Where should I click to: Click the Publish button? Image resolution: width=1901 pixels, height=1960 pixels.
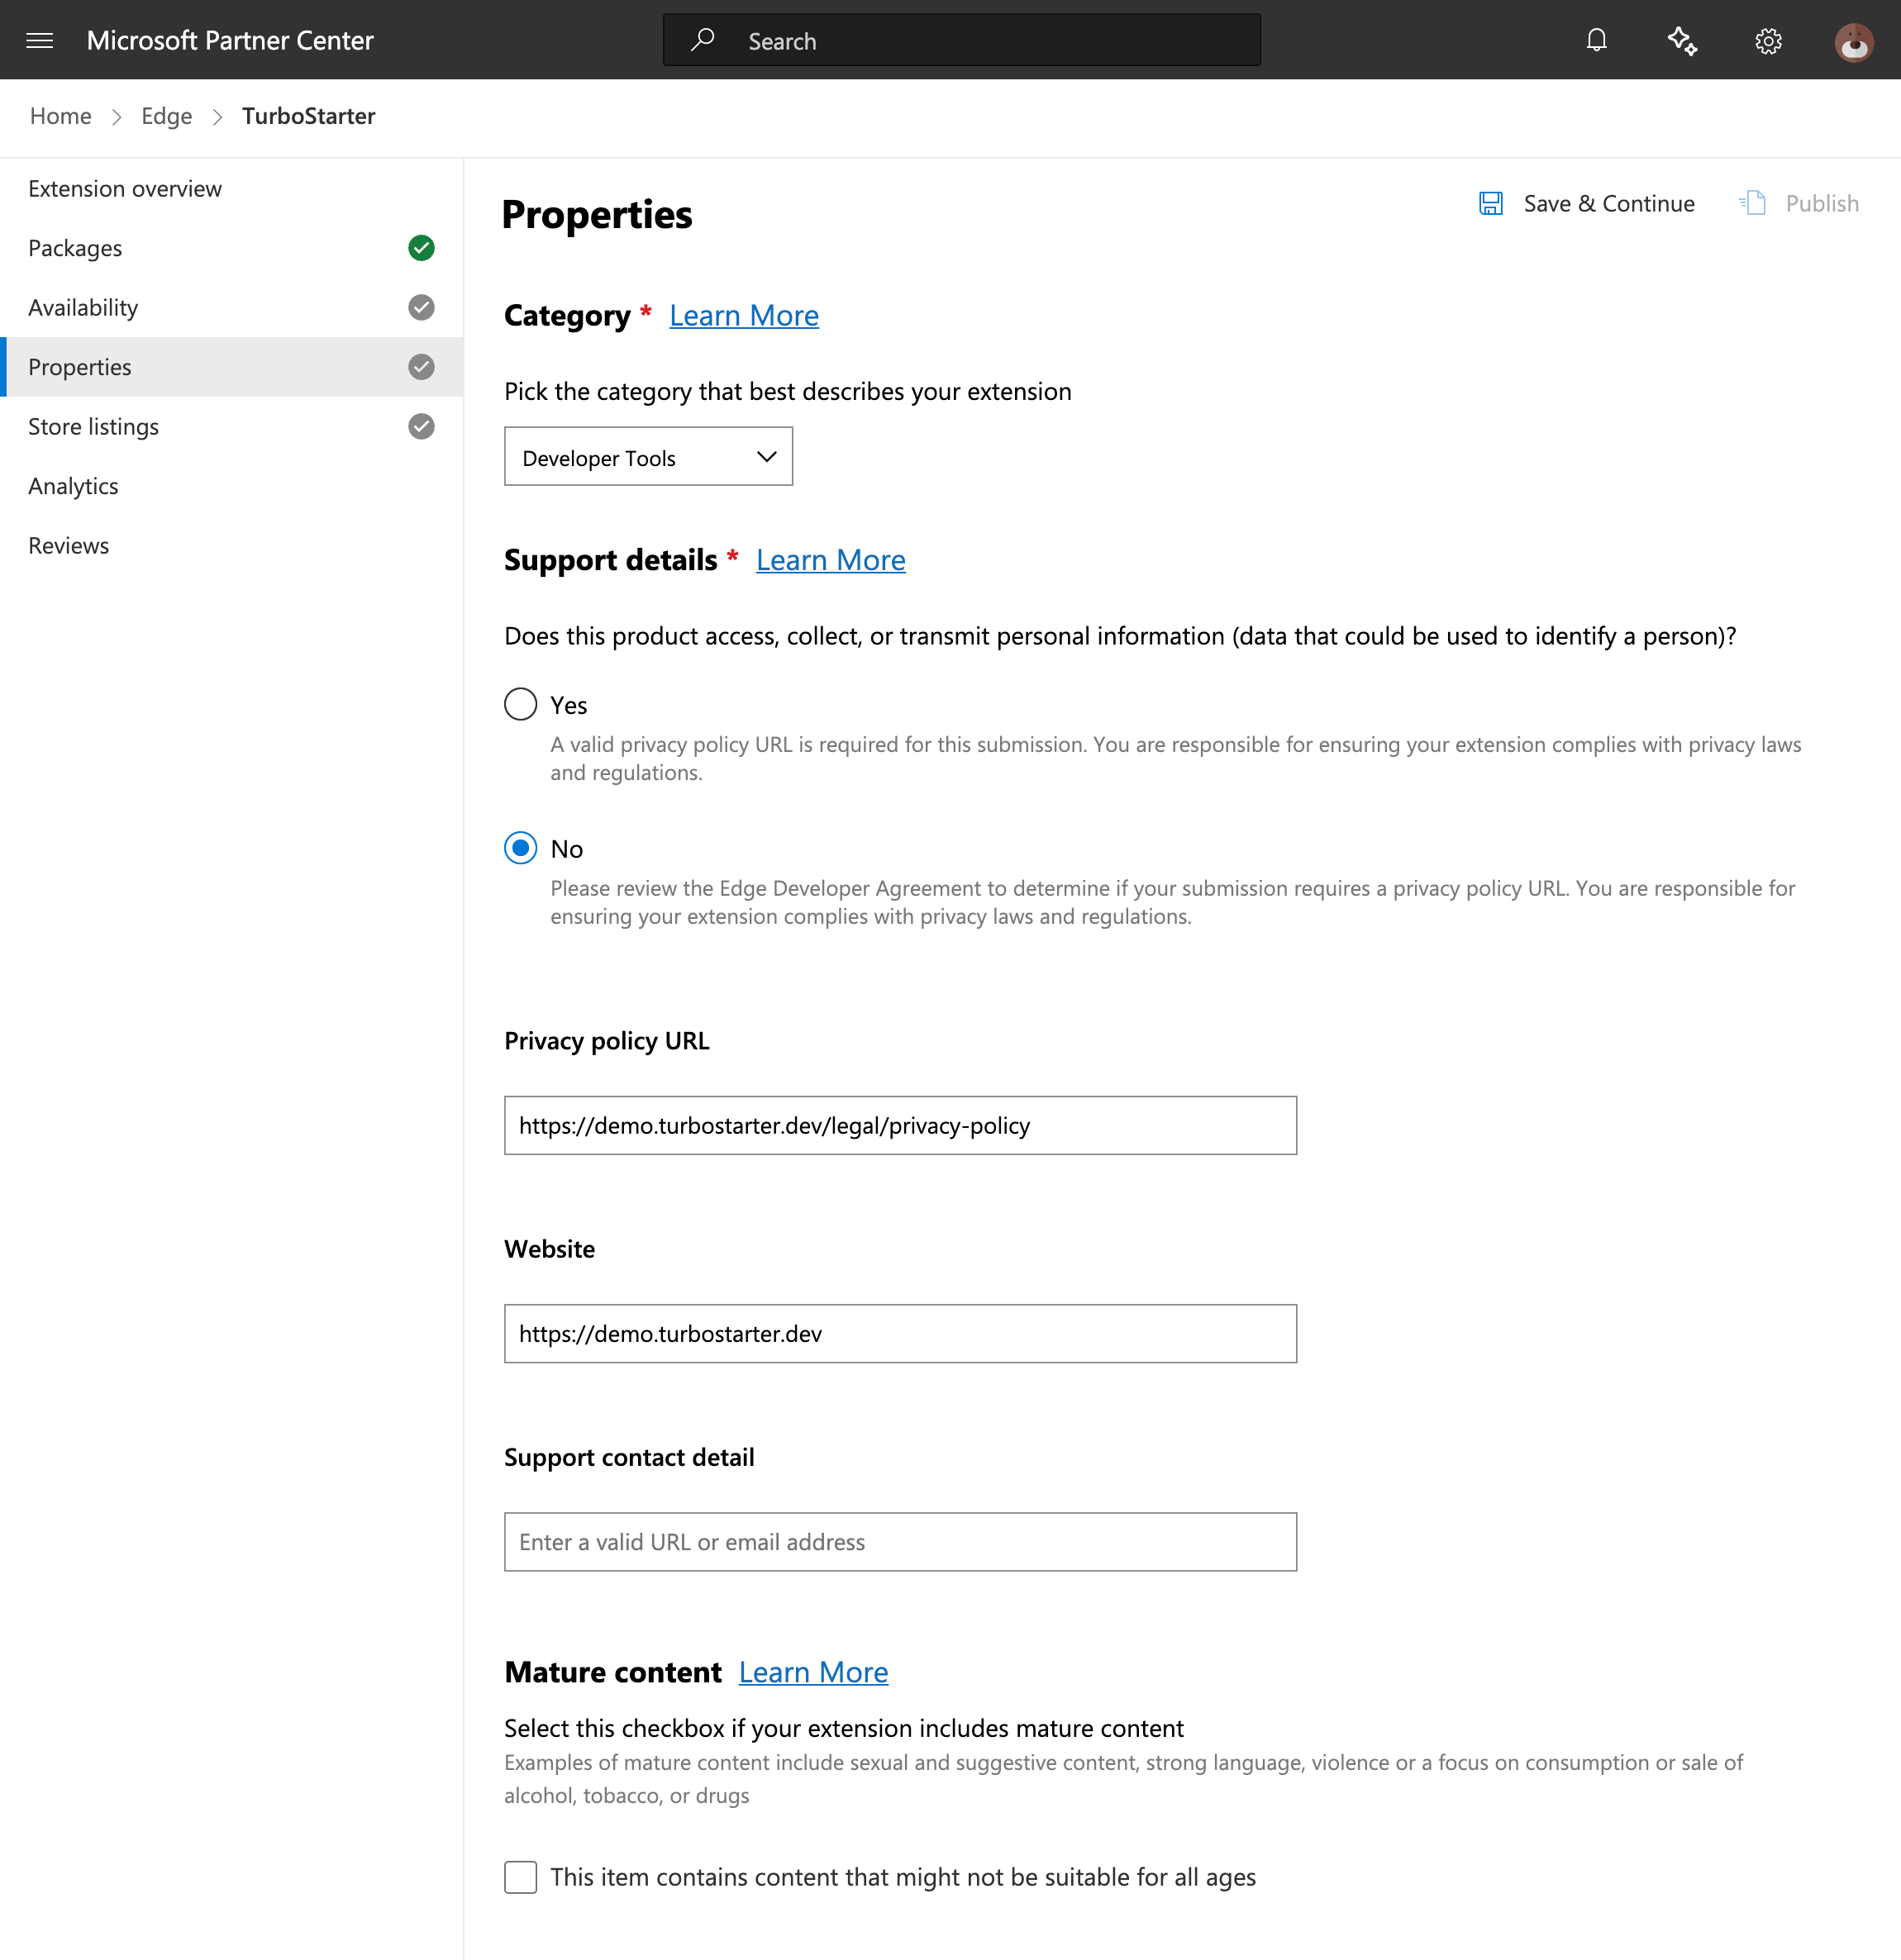[1800, 203]
